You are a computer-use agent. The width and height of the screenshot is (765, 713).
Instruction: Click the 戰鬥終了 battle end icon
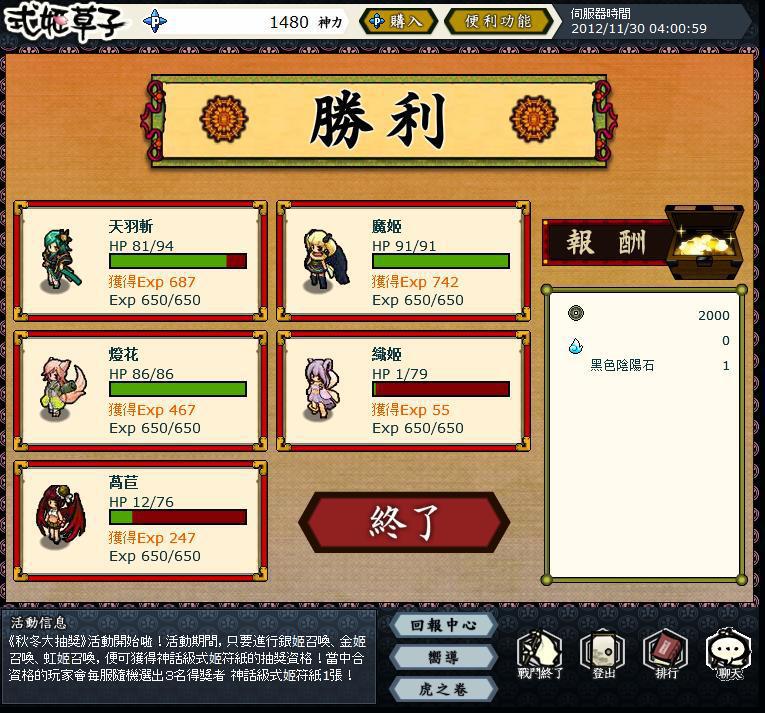pos(540,653)
